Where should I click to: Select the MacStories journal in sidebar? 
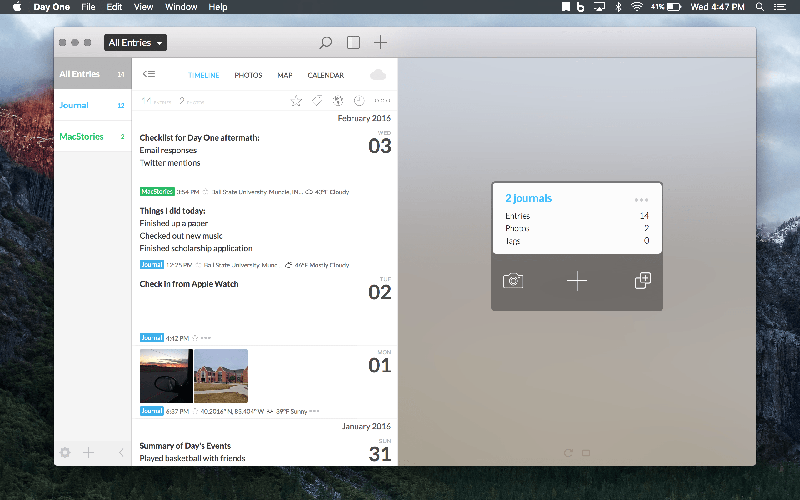point(92,136)
